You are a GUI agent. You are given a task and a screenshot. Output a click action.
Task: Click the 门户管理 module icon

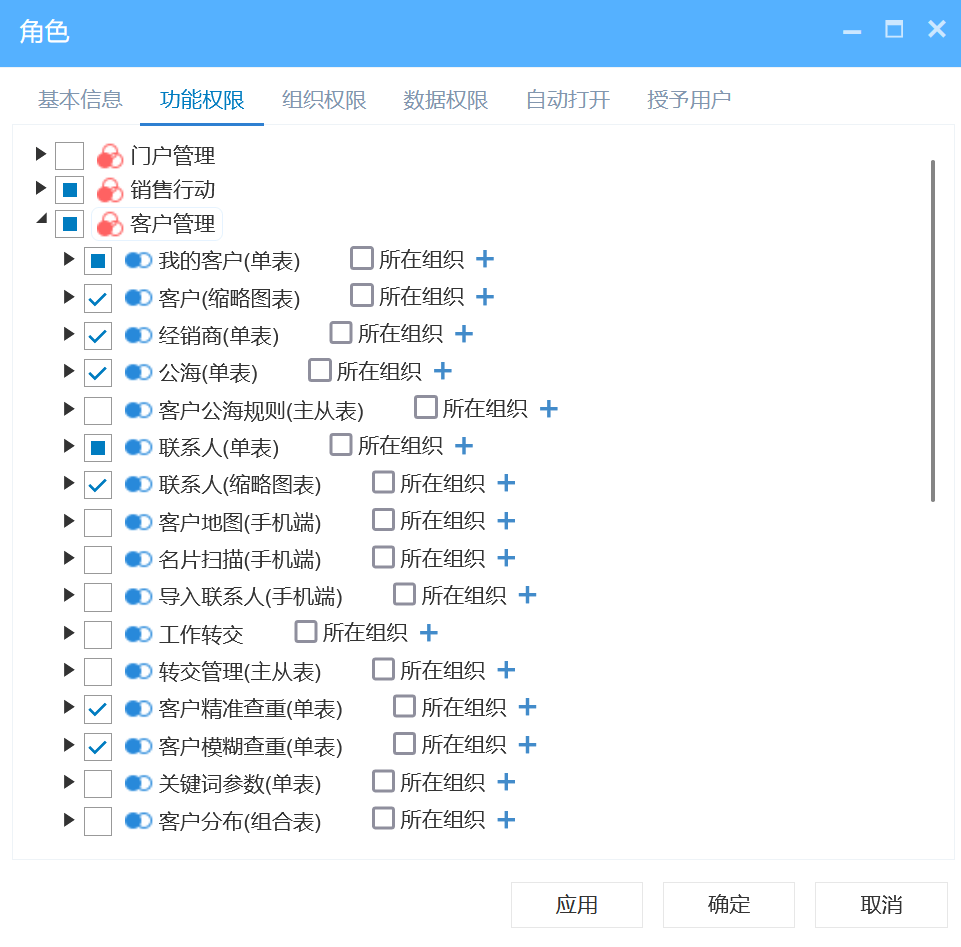click(x=108, y=156)
